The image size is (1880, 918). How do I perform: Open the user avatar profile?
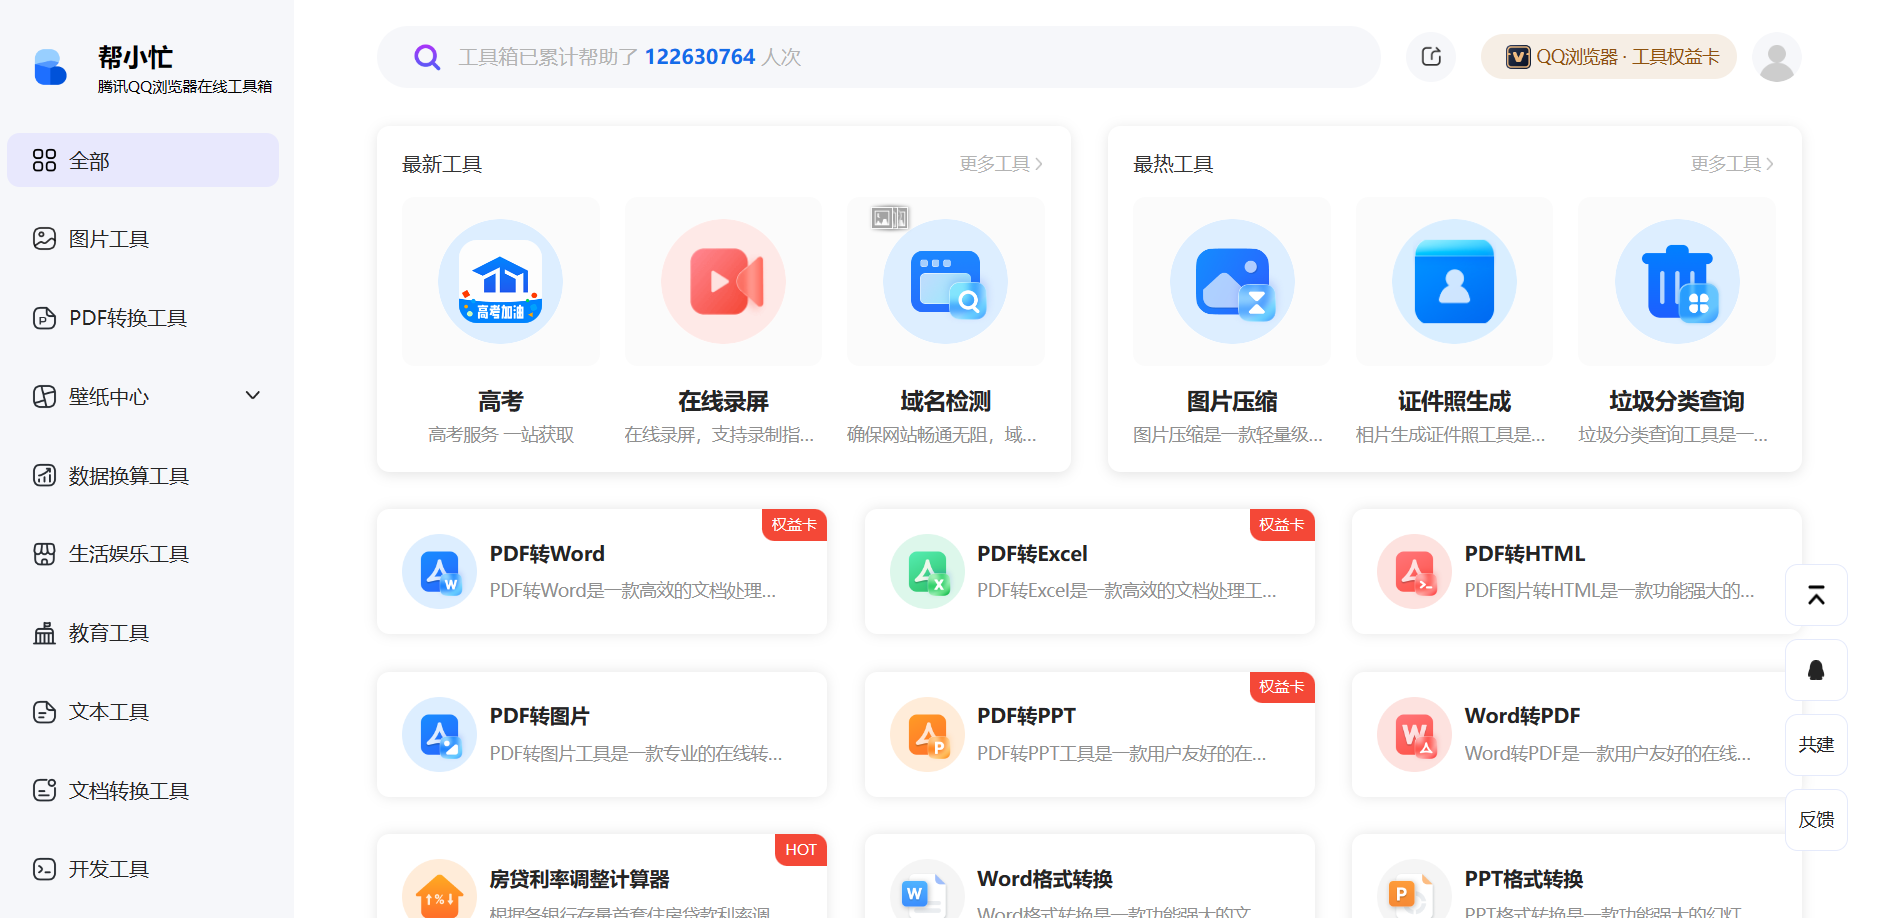point(1777,57)
